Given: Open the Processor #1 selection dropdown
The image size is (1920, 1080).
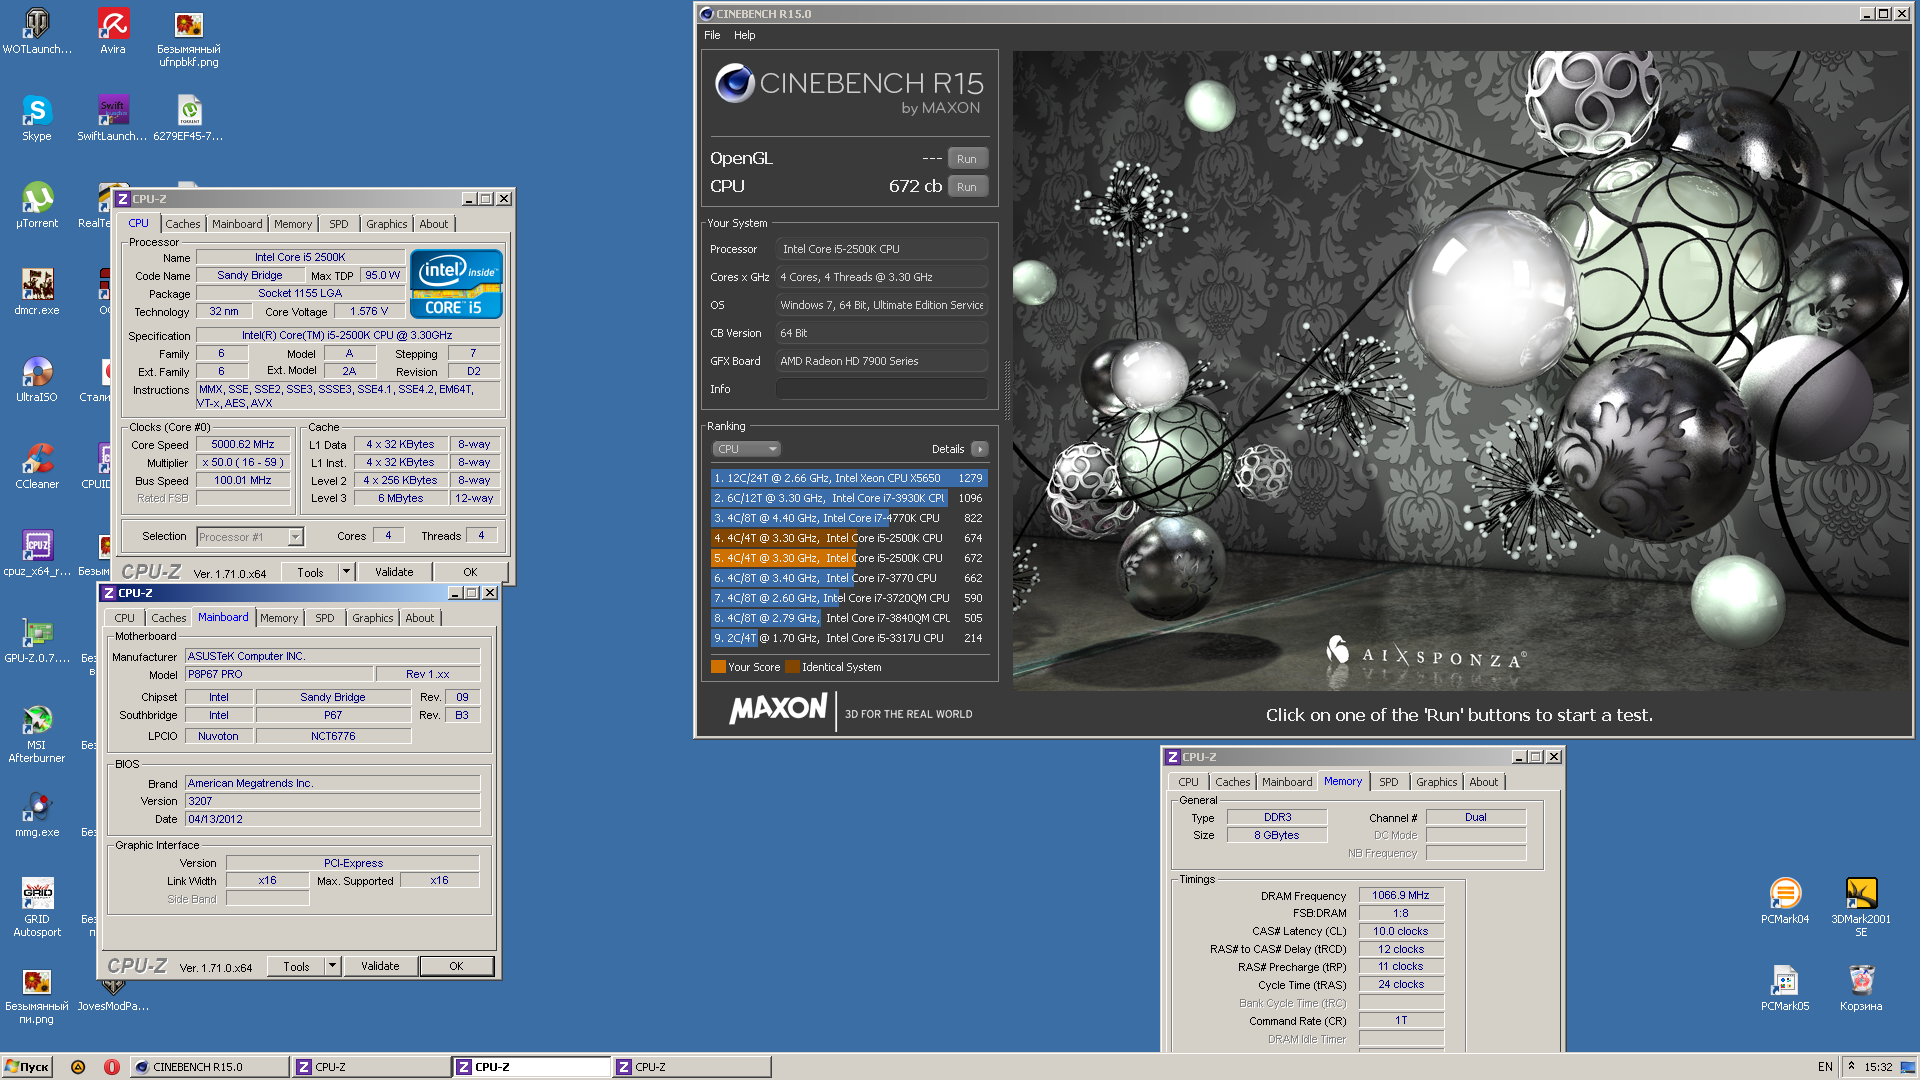Looking at the screenshot, I should click(x=250, y=537).
